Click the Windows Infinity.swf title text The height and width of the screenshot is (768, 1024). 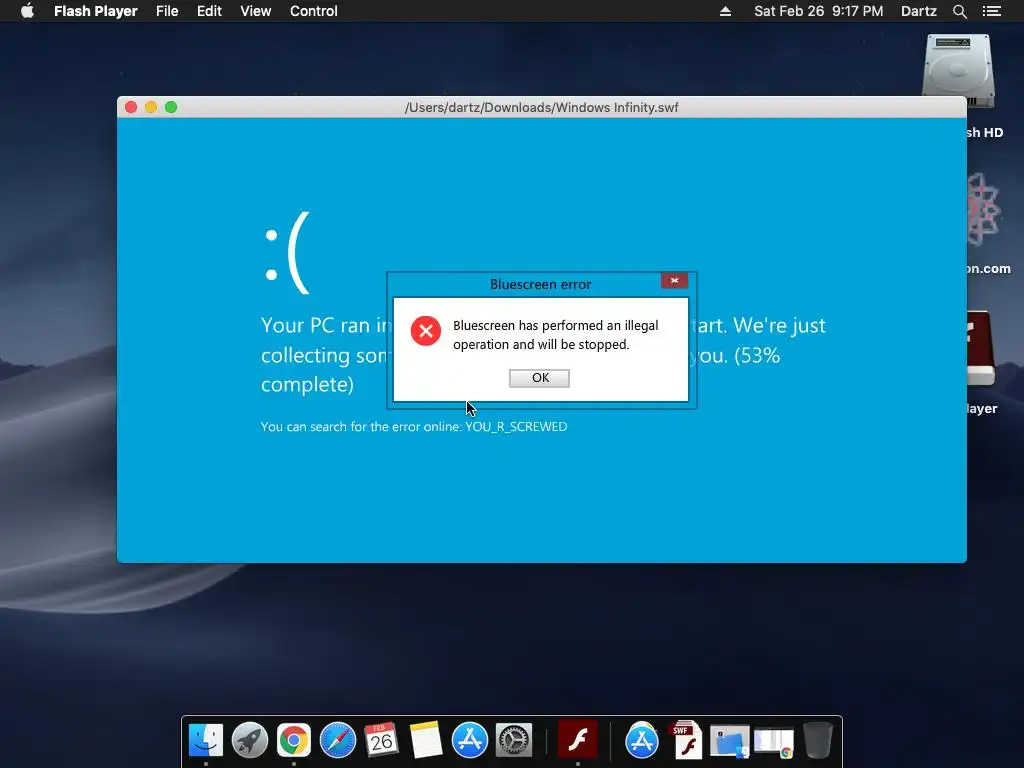click(541, 108)
